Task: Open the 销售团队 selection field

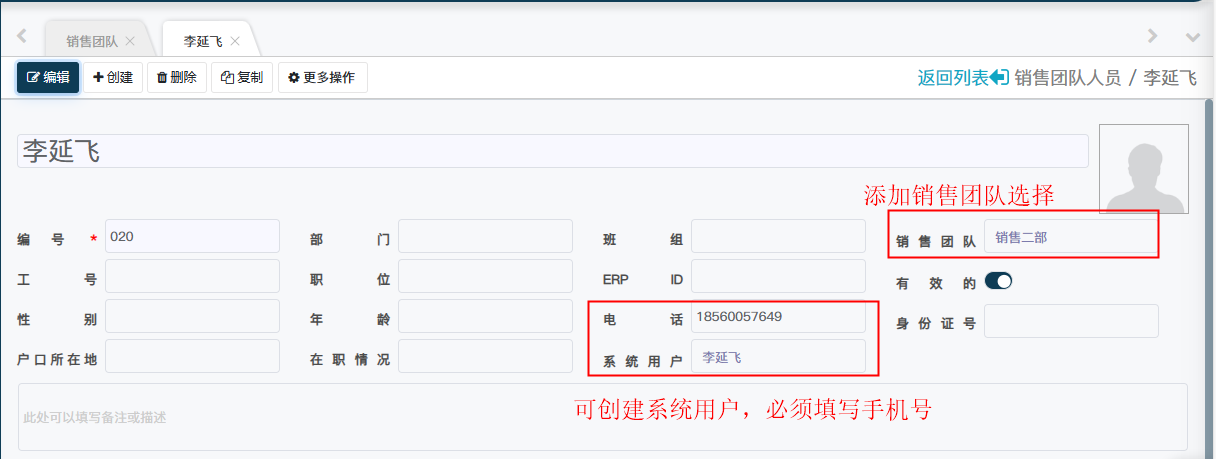Action: pyautogui.click(x=1068, y=237)
